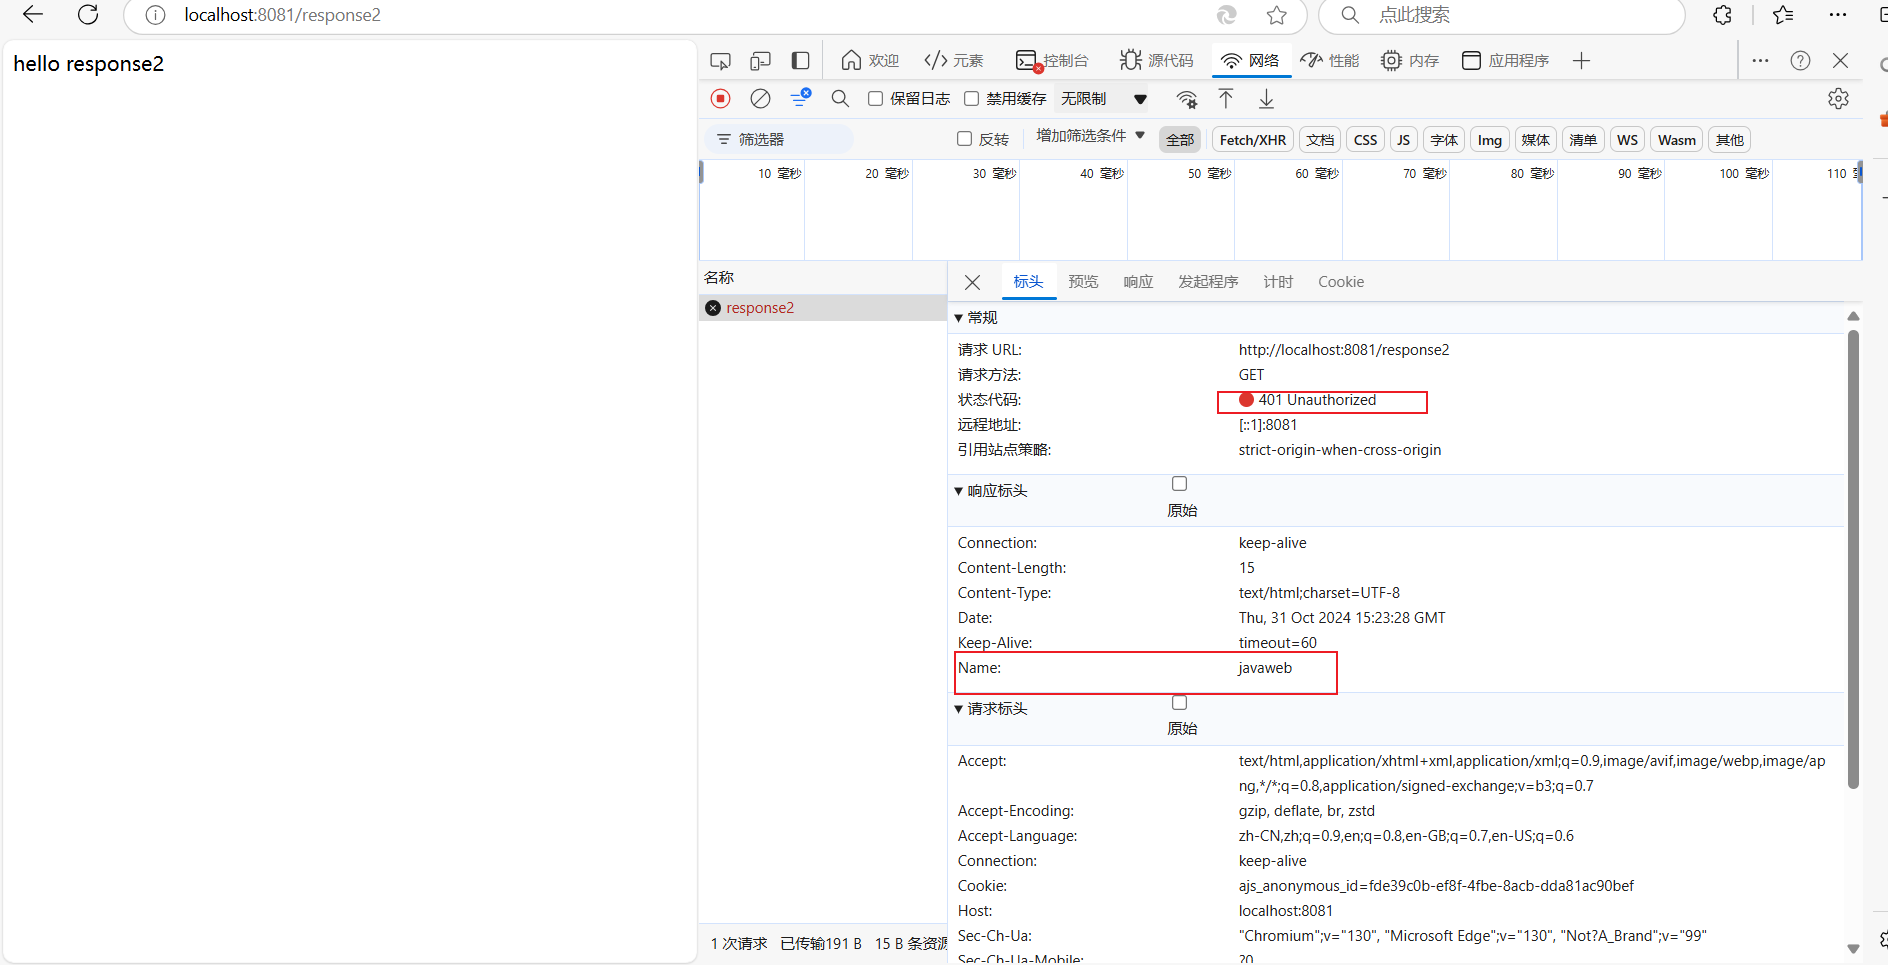Stop recording network log
This screenshot has width=1888, height=965.
coord(721,98)
